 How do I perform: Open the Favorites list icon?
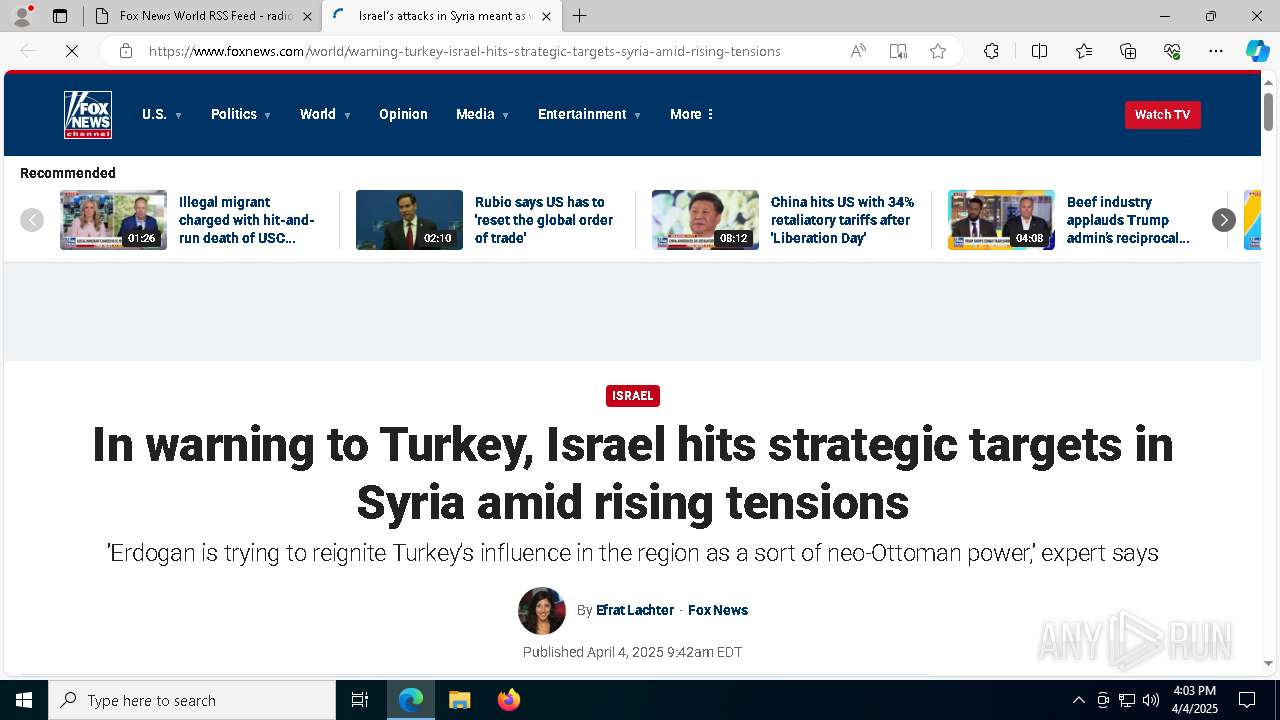(1084, 51)
